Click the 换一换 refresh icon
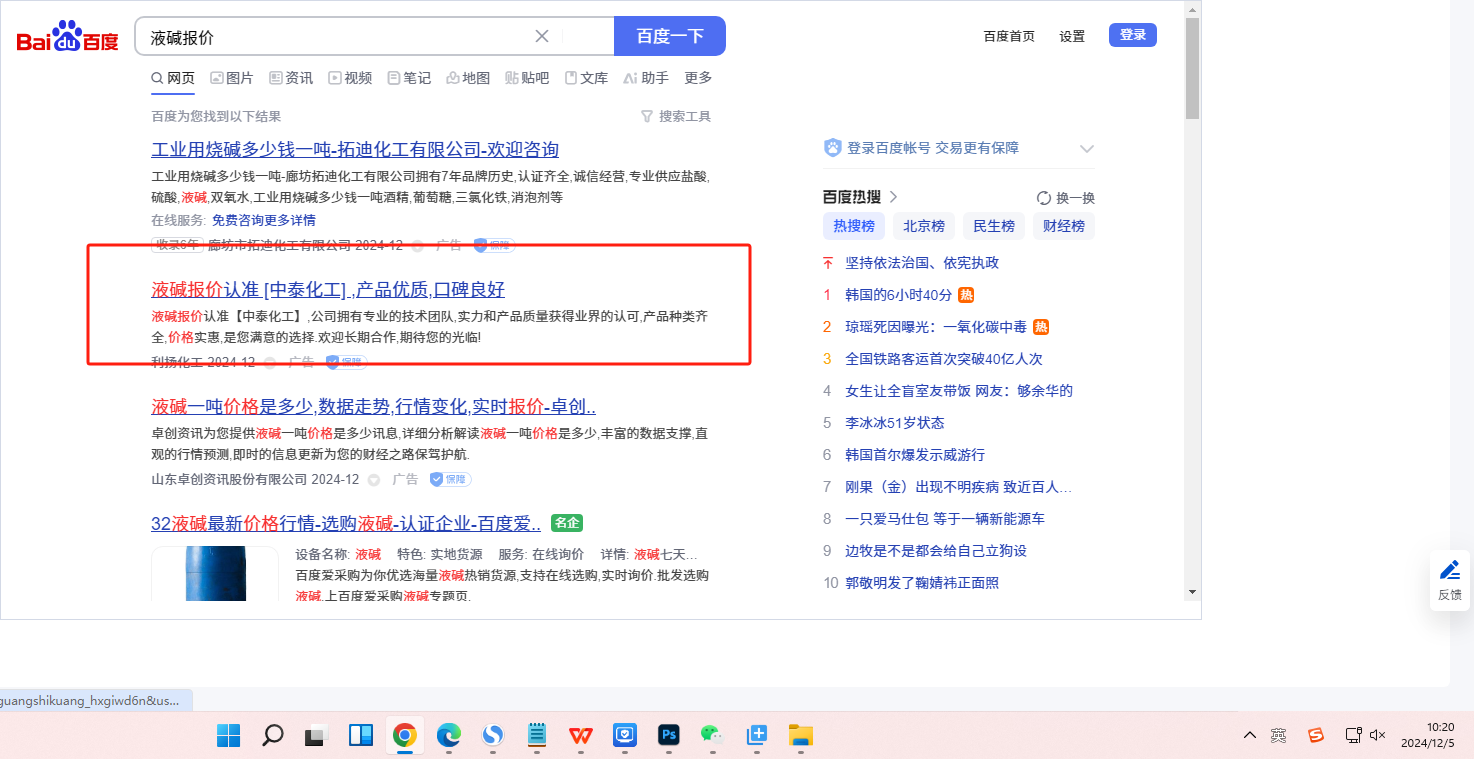Screen dimensions: 1474x759 coord(1044,198)
